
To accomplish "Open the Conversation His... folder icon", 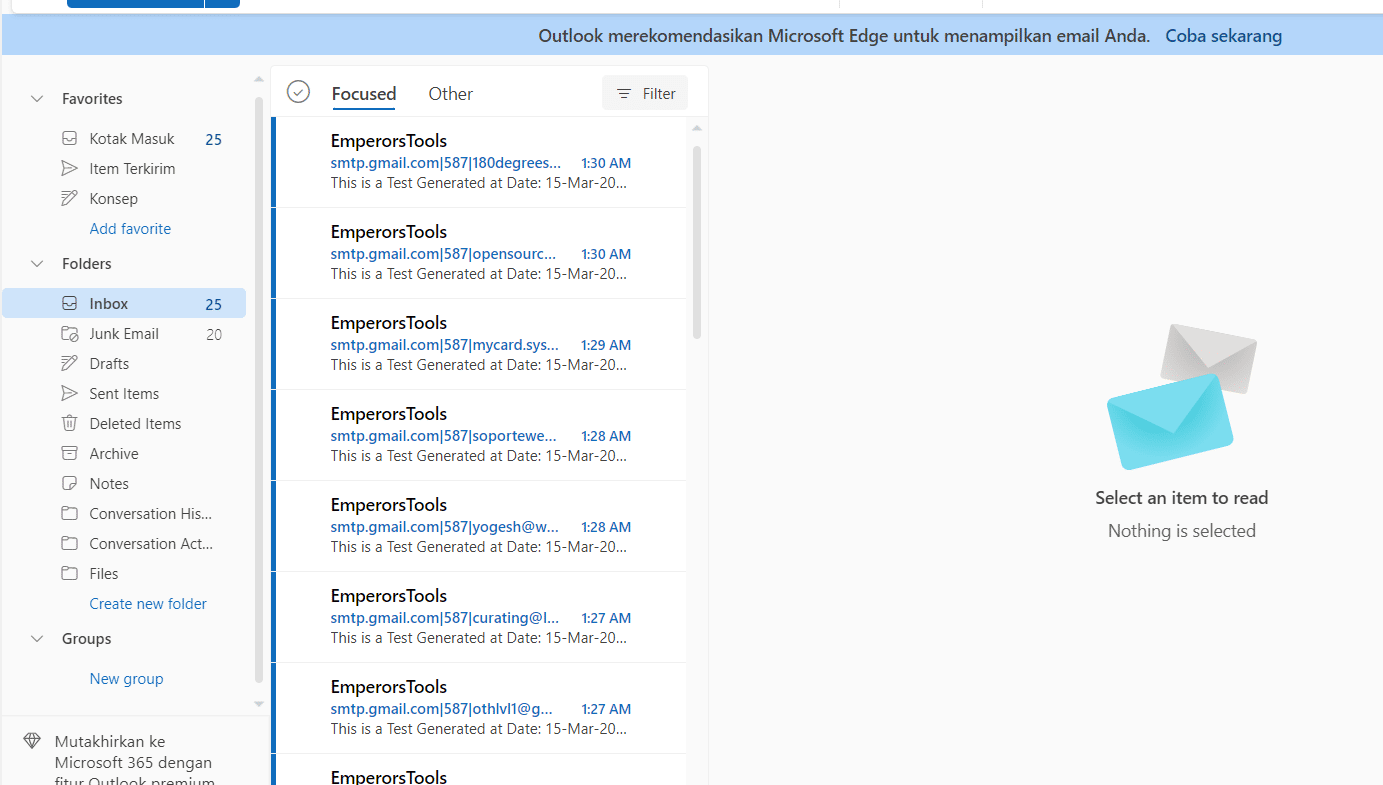I will pyautogui.click(x=69, y=514).
